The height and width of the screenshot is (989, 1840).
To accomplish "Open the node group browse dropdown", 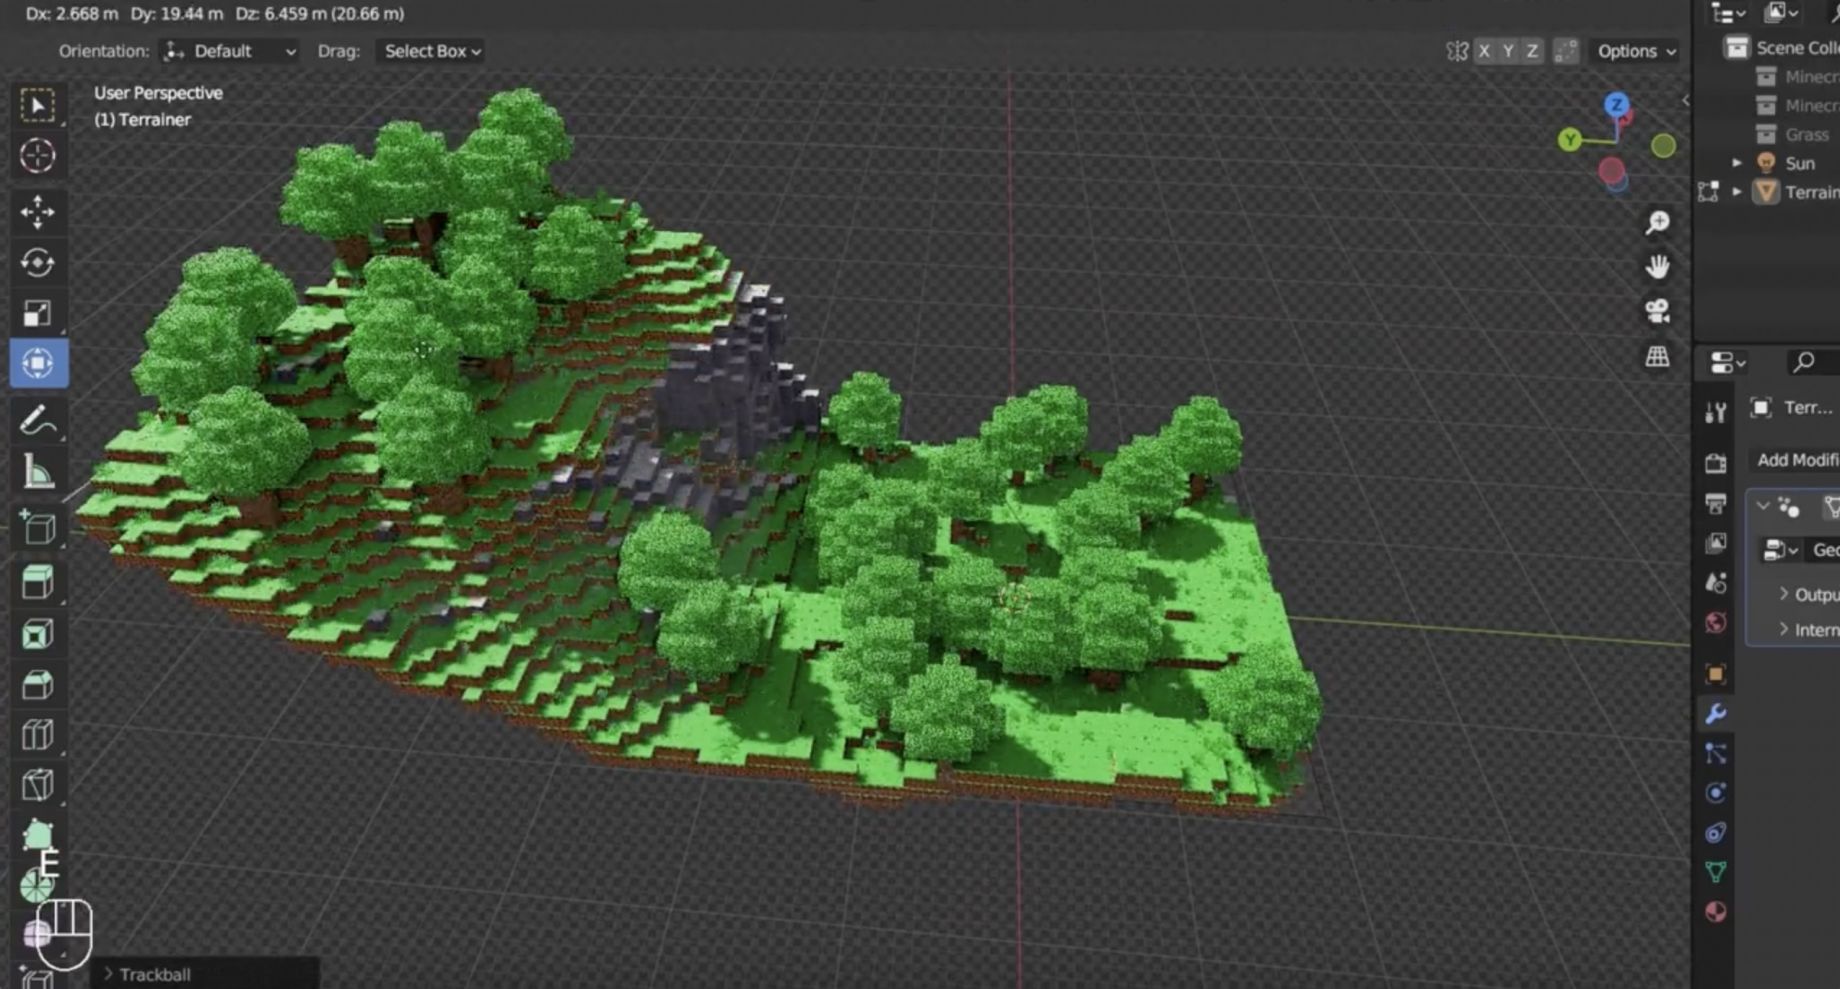I will click(1780, 550).
